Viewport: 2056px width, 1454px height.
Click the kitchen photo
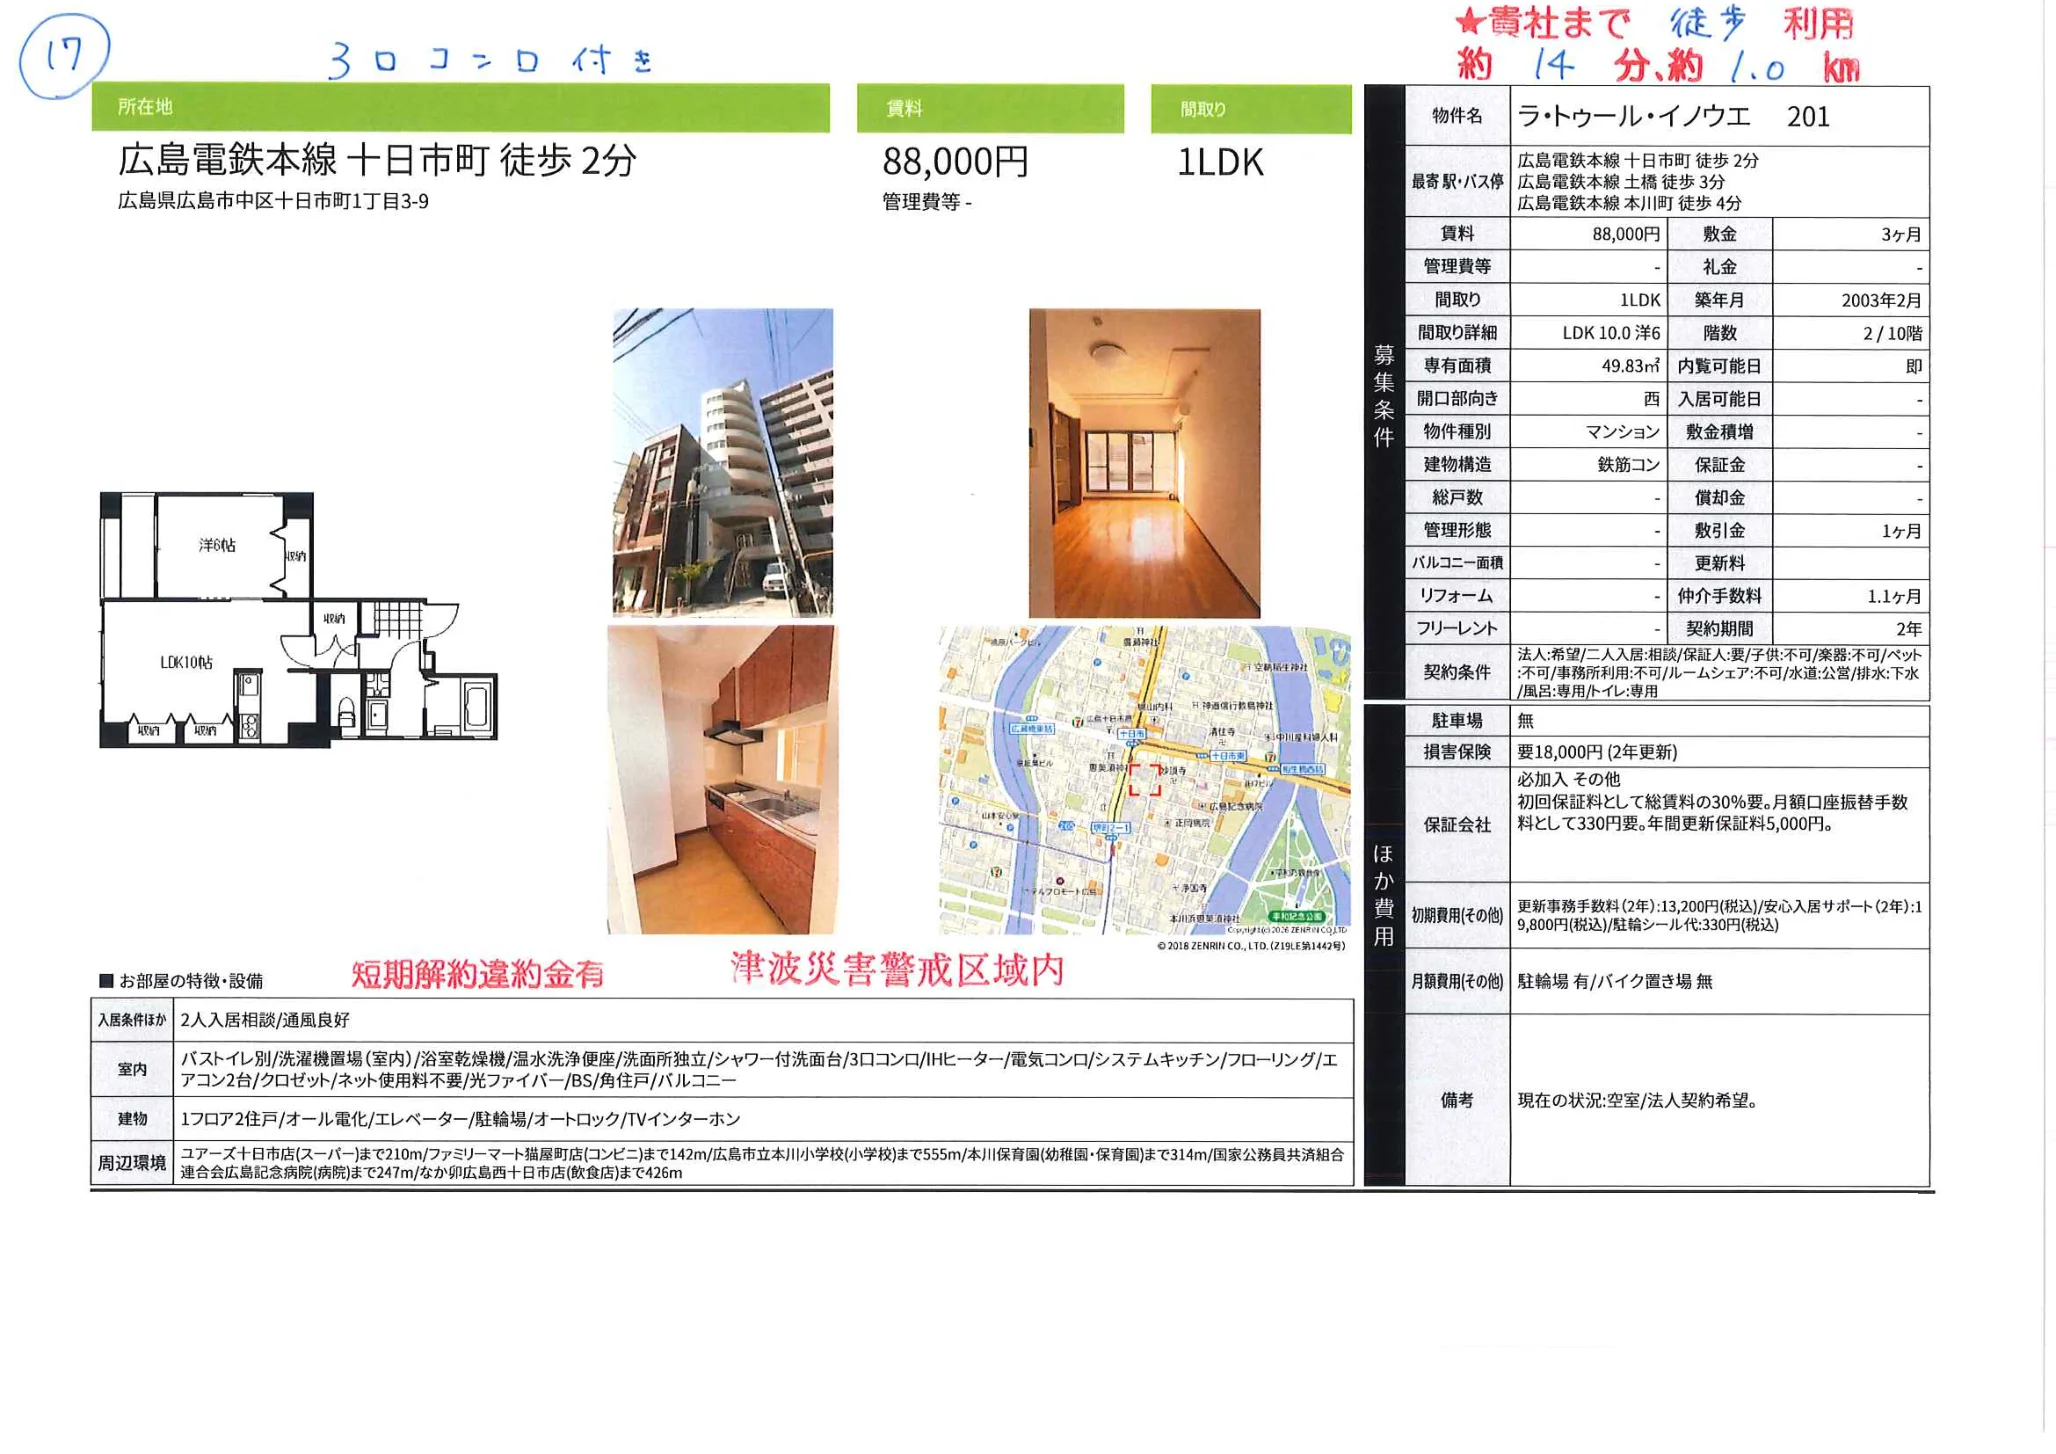(721, 780)
